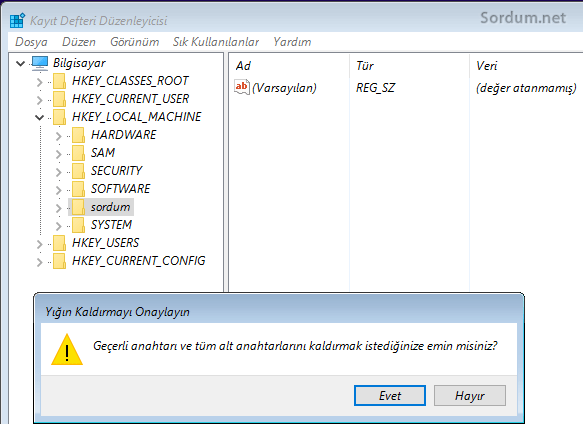Confirm deletion with the Evet button

pos(390,395)
